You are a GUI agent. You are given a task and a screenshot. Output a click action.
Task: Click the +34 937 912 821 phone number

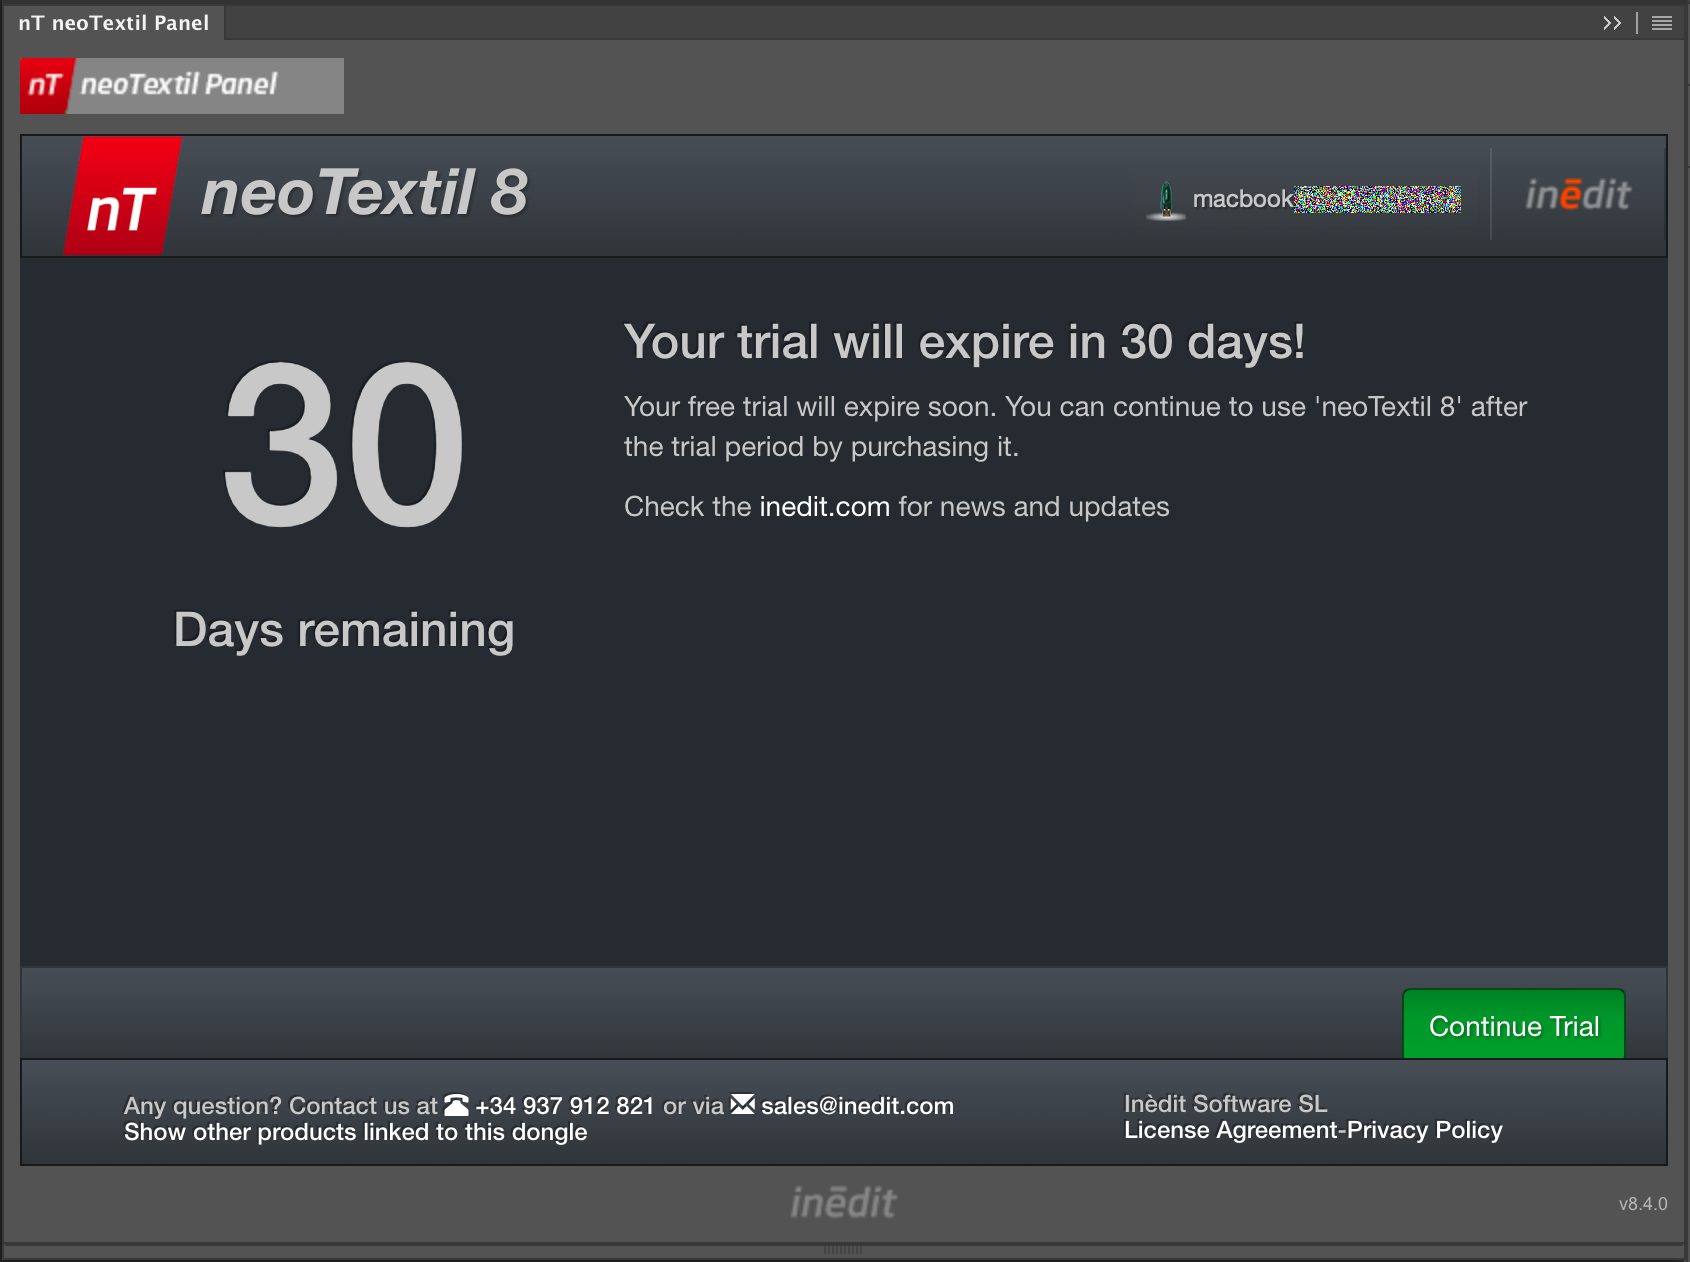coord(564,1106)
